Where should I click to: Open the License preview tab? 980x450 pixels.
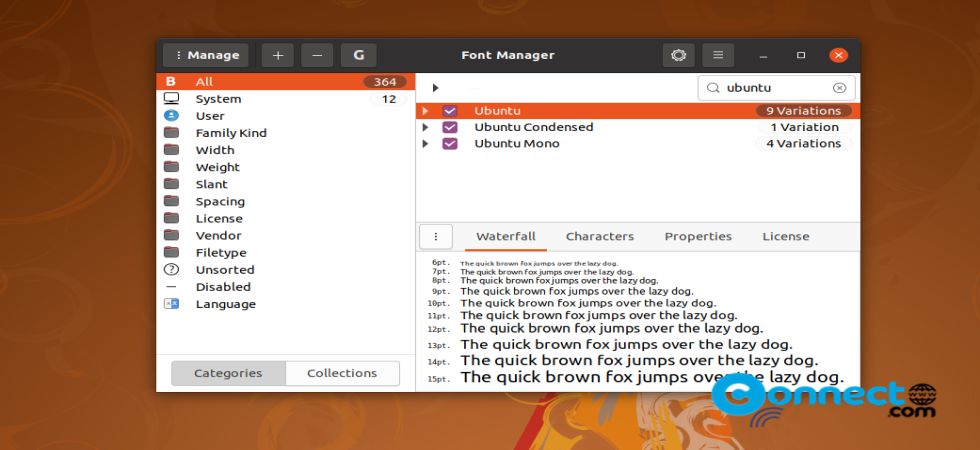coord(786,236)
